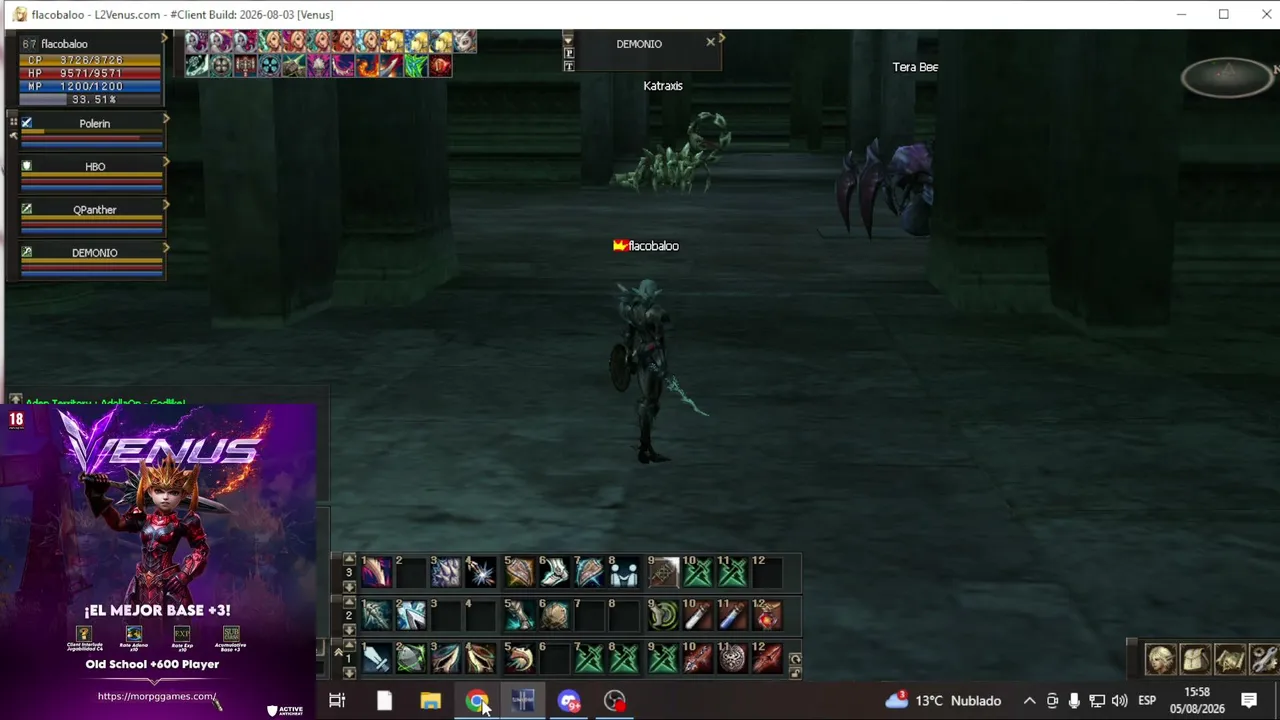Activate the icy arrow skill in bar 2 slot 2

[x=412, y=615]
